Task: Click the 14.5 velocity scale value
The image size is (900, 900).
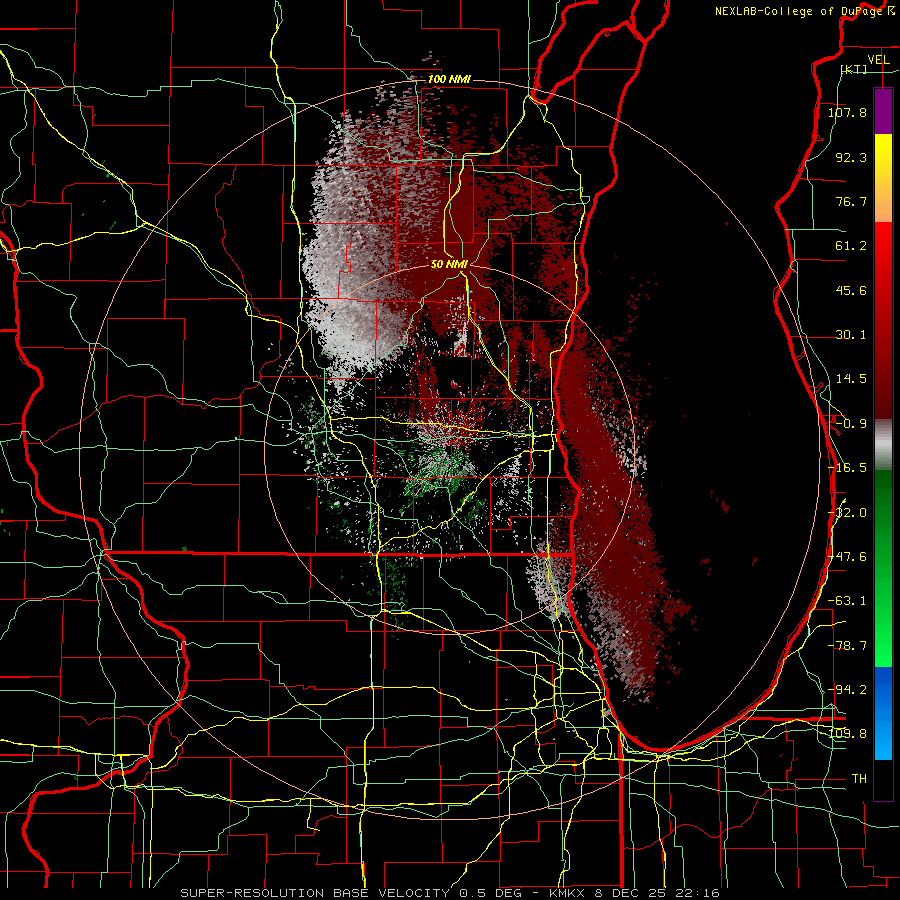Action: pyautogui.click(x=851, y=379)
